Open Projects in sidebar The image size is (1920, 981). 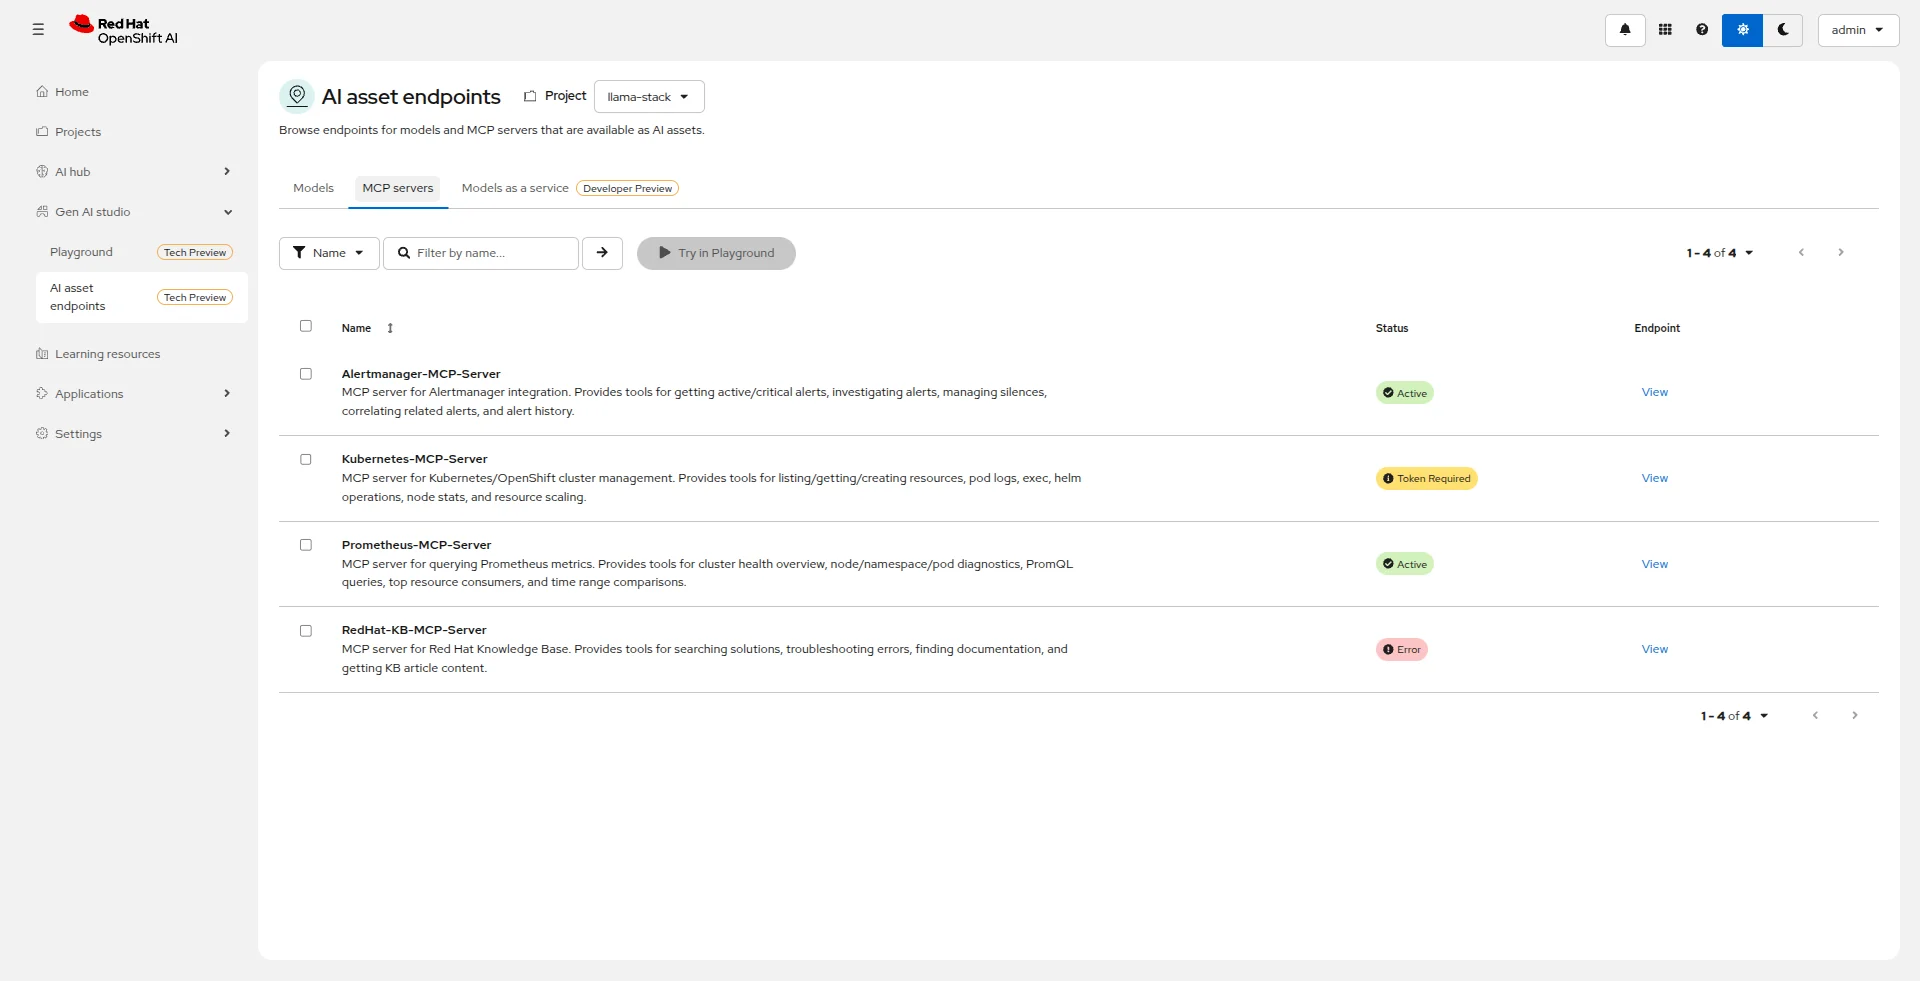pyautogui.click(x=141, y=132)
